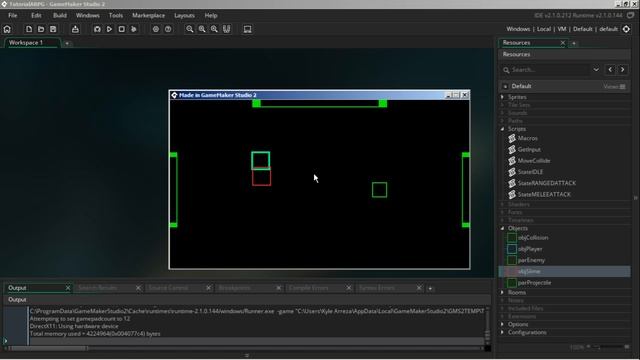Close the Output tab

pos(68,288)
